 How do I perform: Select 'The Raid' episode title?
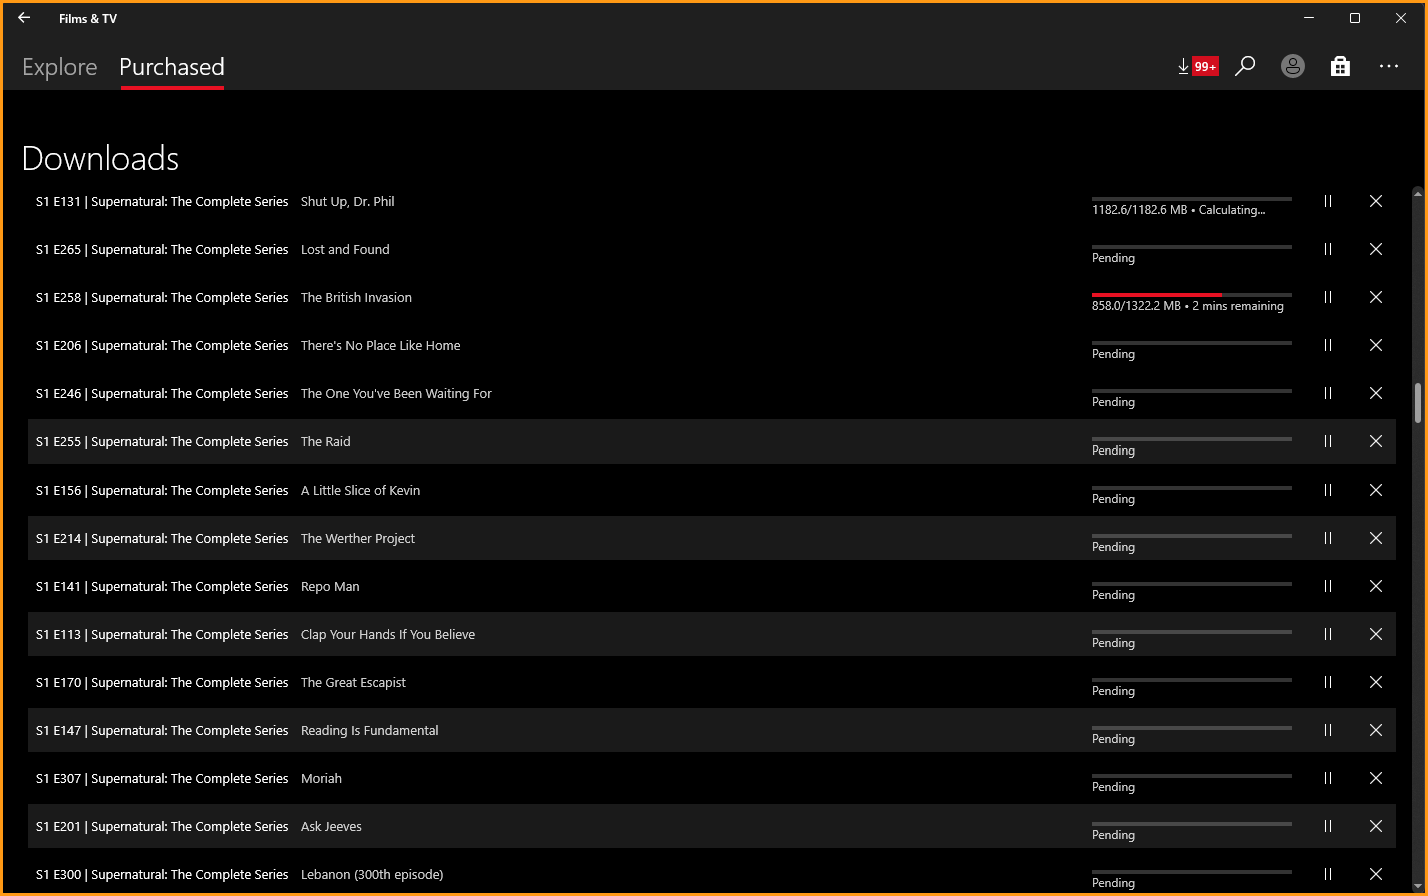[x=326, y=441]
